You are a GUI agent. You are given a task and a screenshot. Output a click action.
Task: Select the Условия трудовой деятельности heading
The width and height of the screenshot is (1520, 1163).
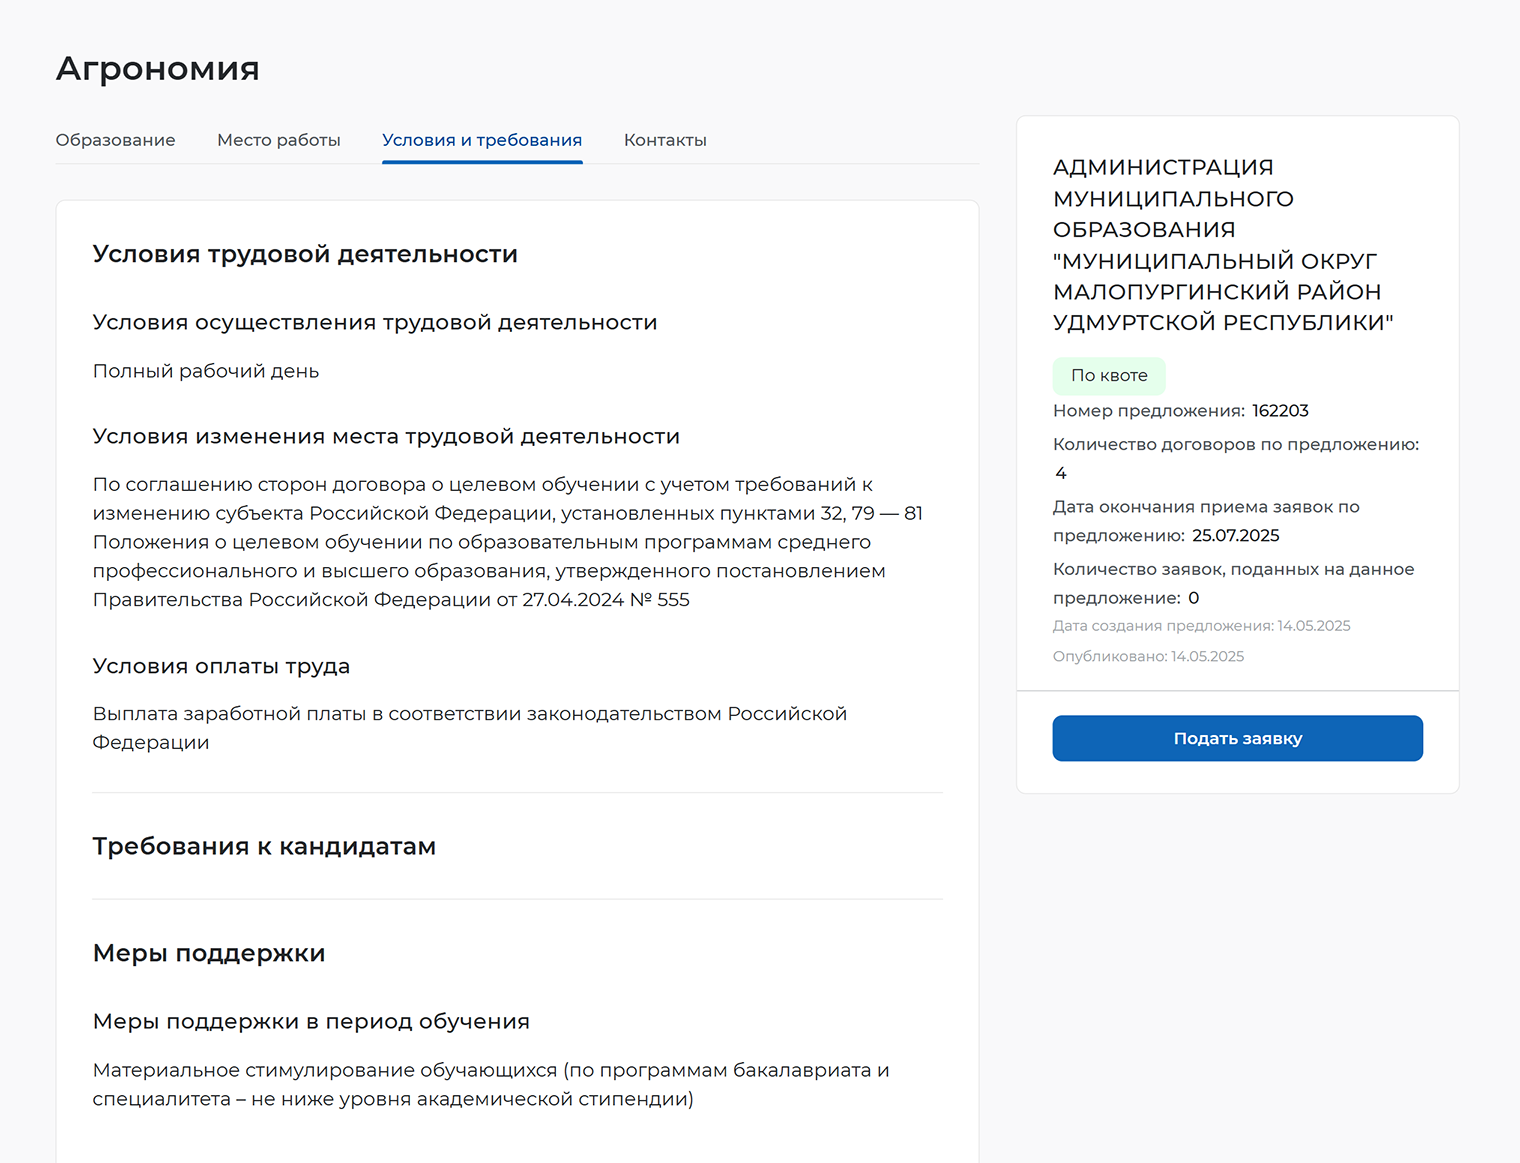(x=305, y=254)
